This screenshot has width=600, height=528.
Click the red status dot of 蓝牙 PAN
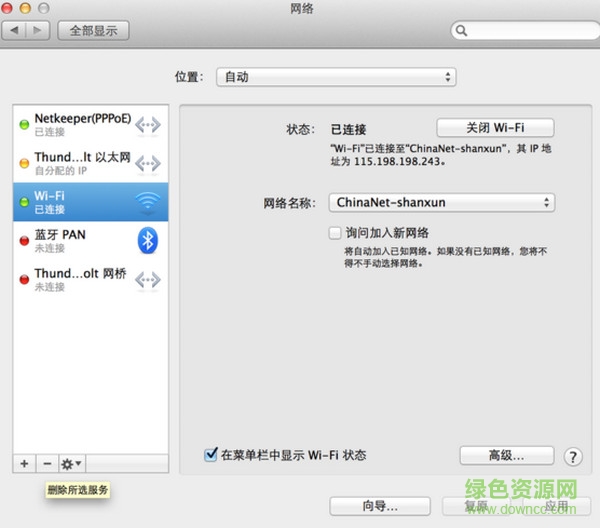(24, 241)
